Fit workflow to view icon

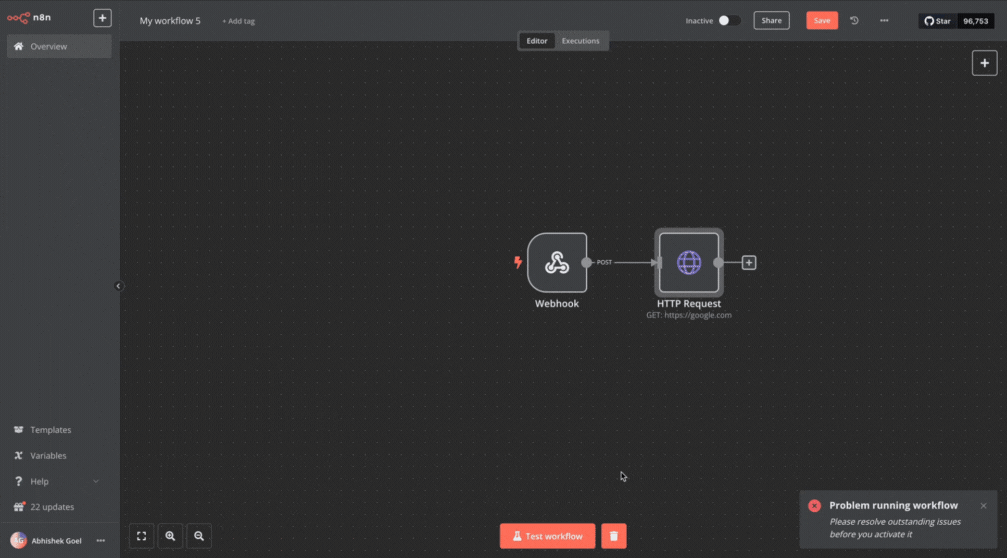pyautogui.click(x=142, y=537)
